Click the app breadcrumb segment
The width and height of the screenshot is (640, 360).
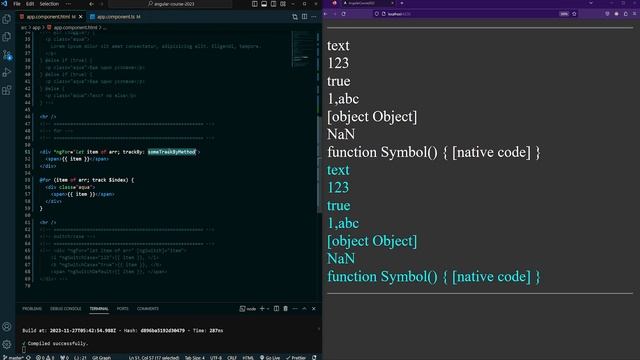pos(37,28)
